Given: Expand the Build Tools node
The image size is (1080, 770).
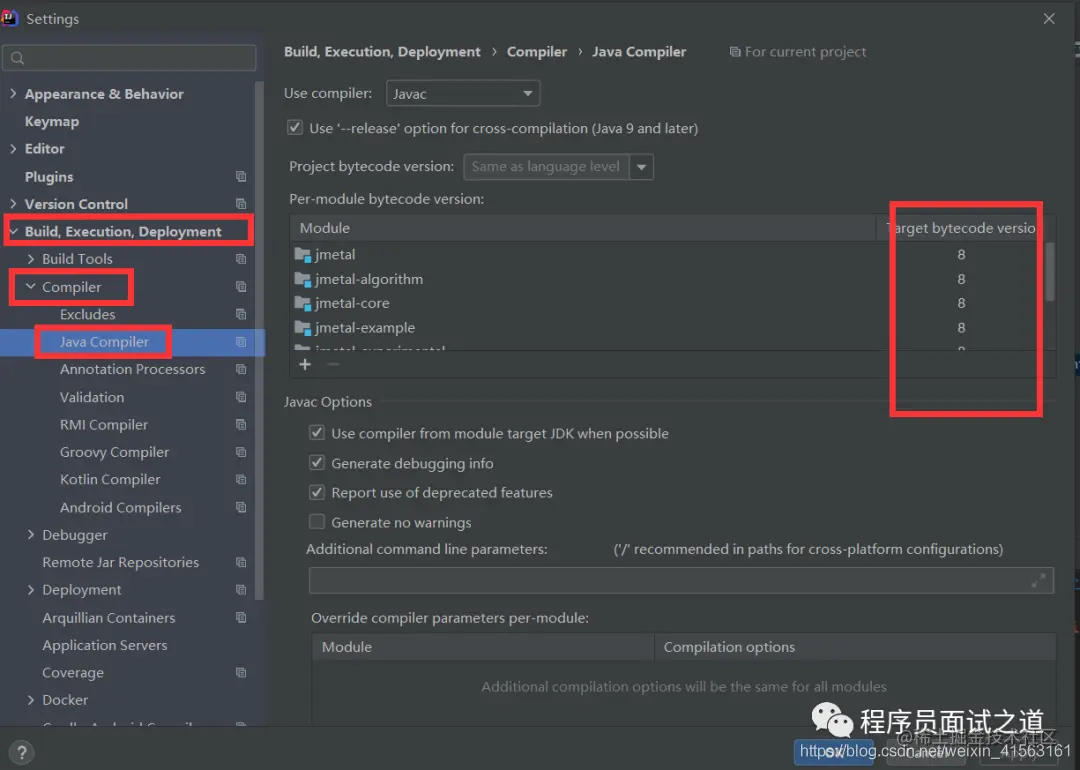Looking at the screenshot, I should point(30,258).
